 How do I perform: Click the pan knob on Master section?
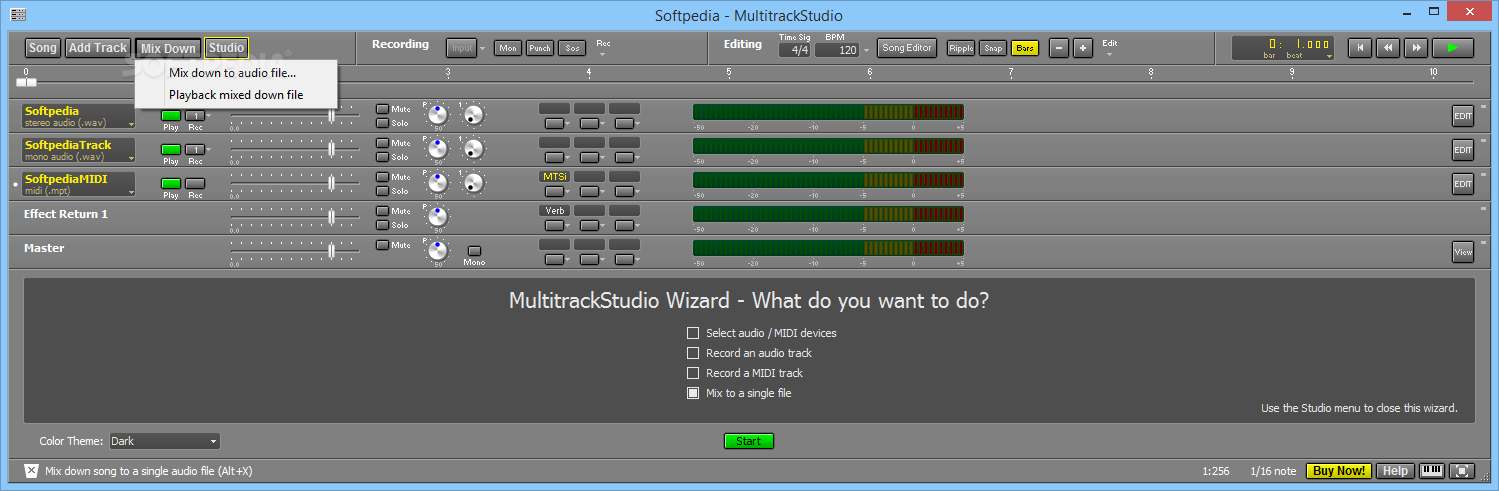tap(438, 251)
